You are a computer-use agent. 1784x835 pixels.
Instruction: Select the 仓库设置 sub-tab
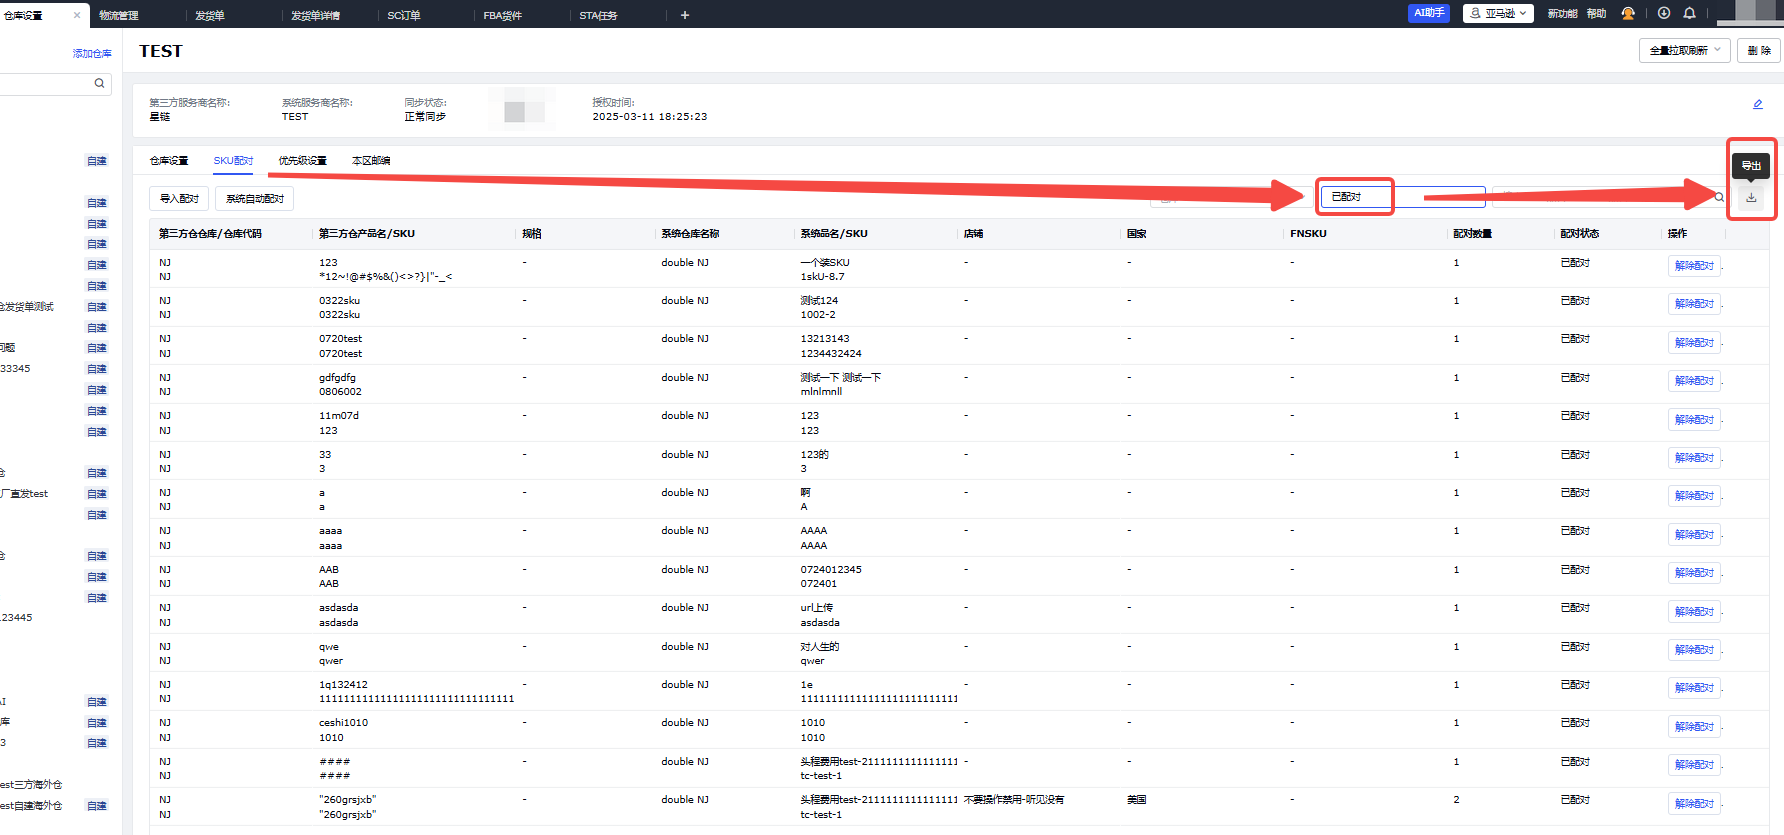click(169, 161)
